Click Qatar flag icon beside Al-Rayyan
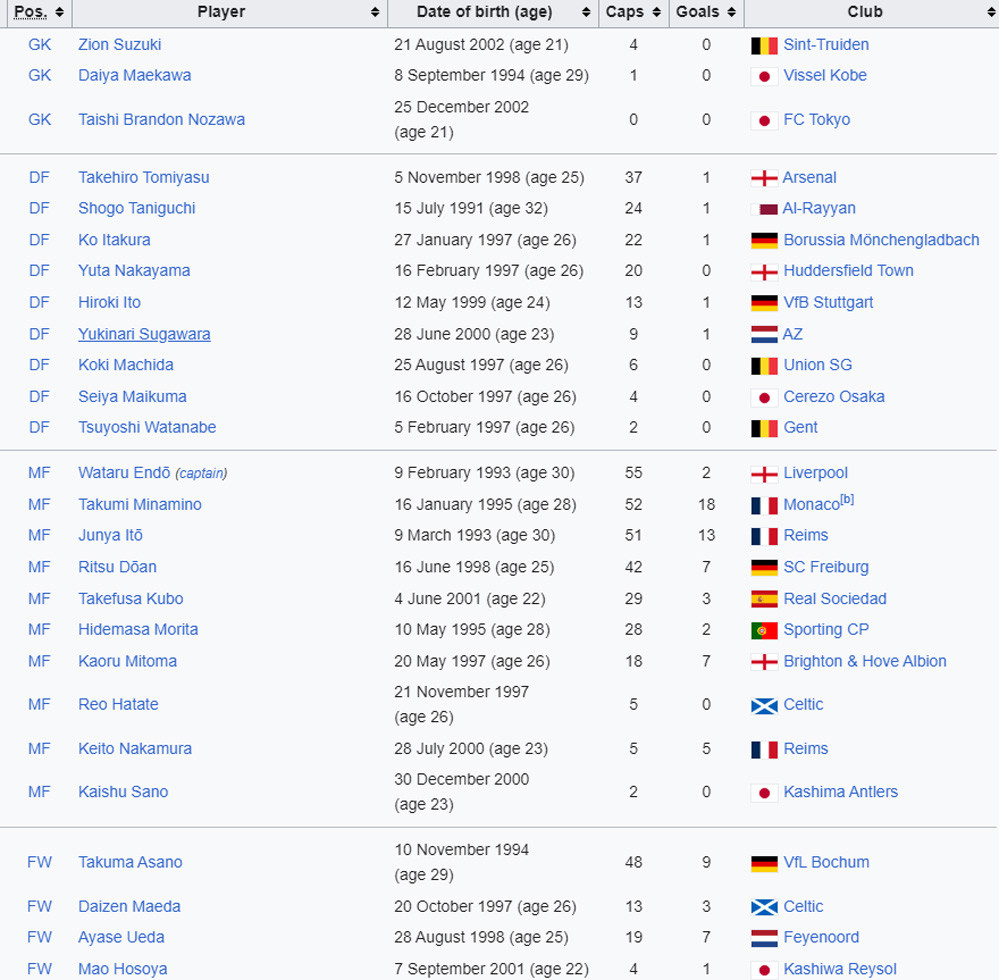Image resolution: width=999 pixels, height=980 pixels. 764,209
